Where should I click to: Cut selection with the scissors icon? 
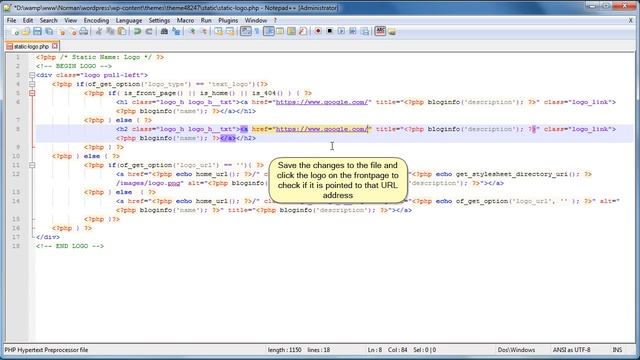click(98, 31)
